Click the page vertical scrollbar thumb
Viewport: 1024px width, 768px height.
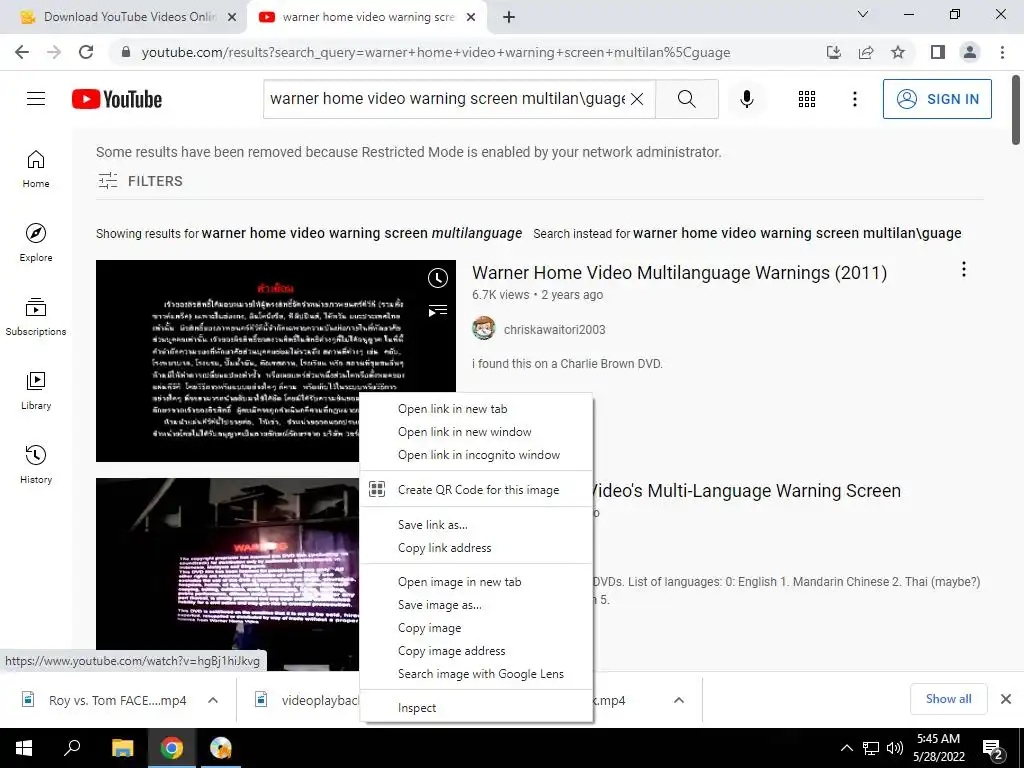tap(1016, 110)
